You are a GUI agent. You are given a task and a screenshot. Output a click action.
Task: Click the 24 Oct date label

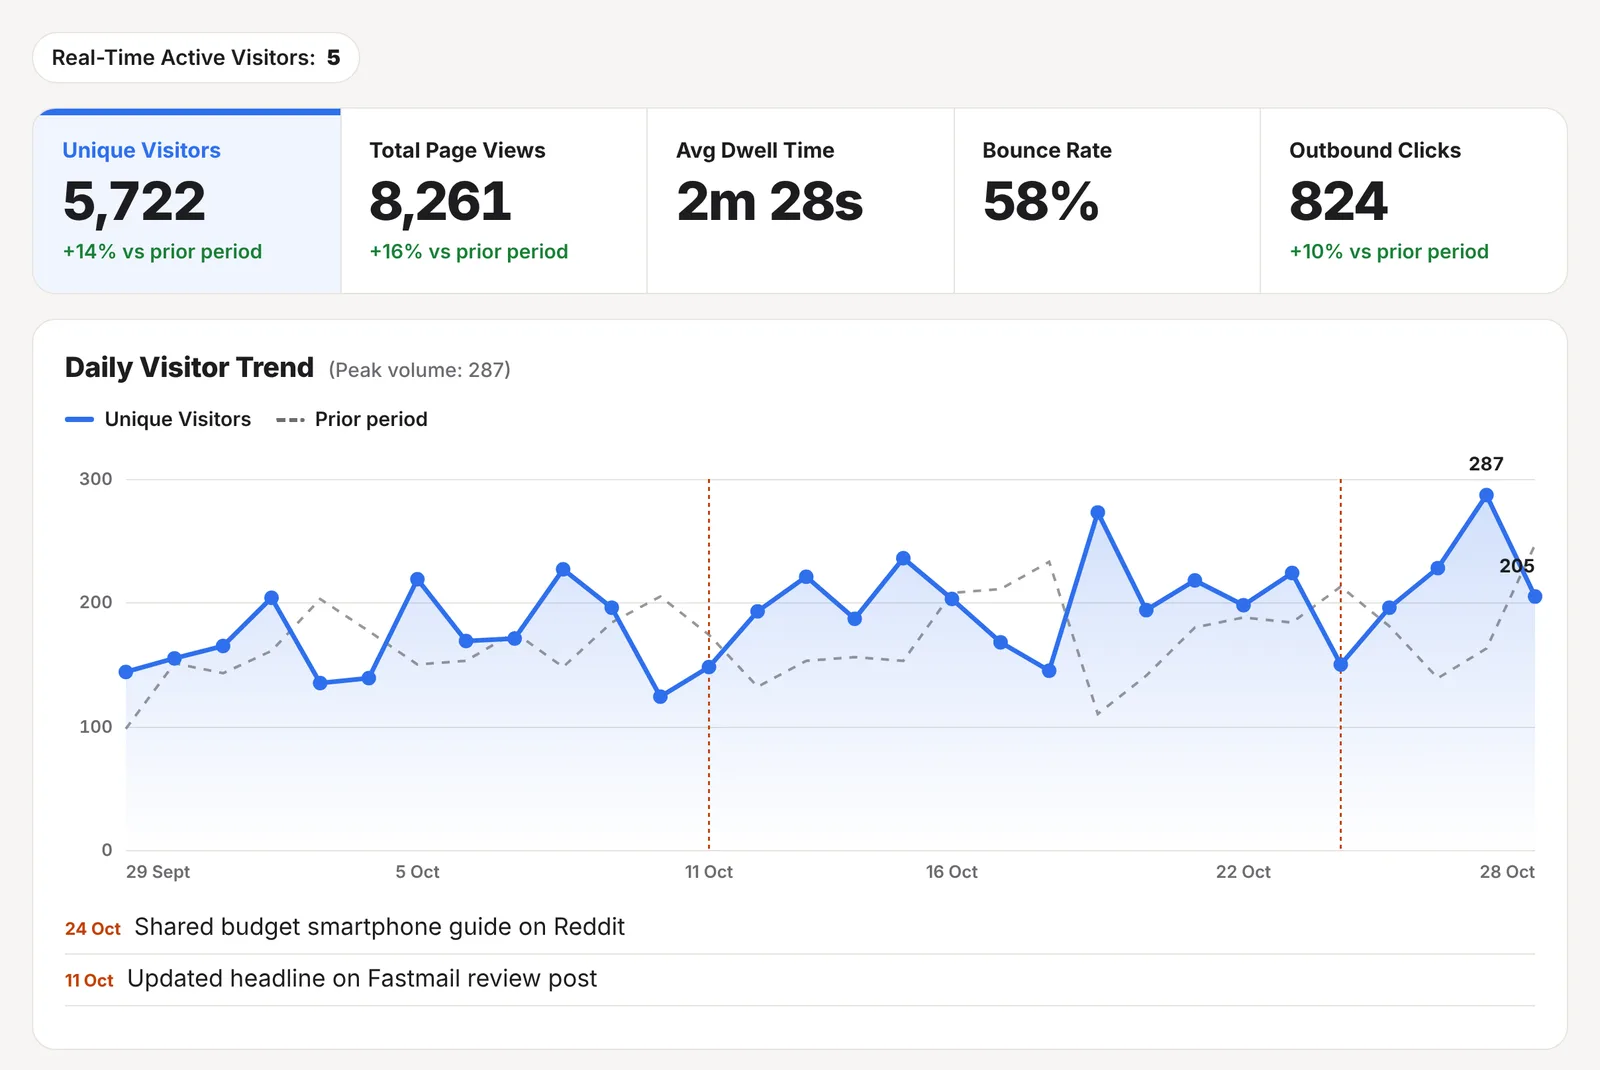(x=93, y=929)
